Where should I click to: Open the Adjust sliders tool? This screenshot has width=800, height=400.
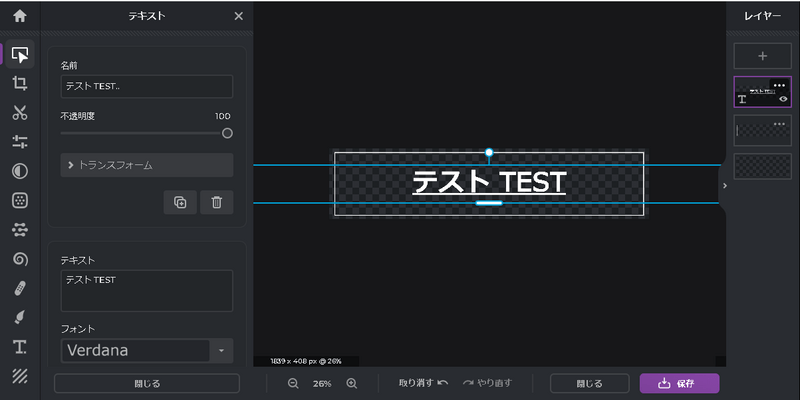pyautogui.click(x=19, y=142)
